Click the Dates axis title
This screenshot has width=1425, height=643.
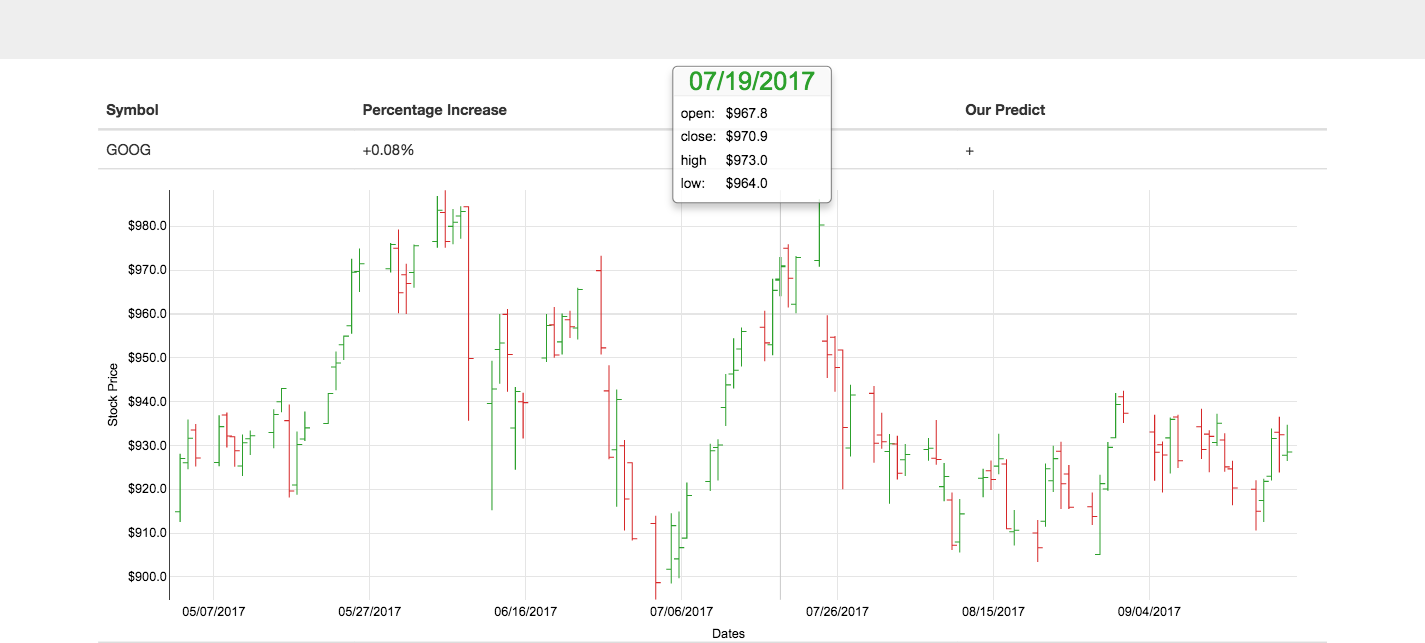728,634
